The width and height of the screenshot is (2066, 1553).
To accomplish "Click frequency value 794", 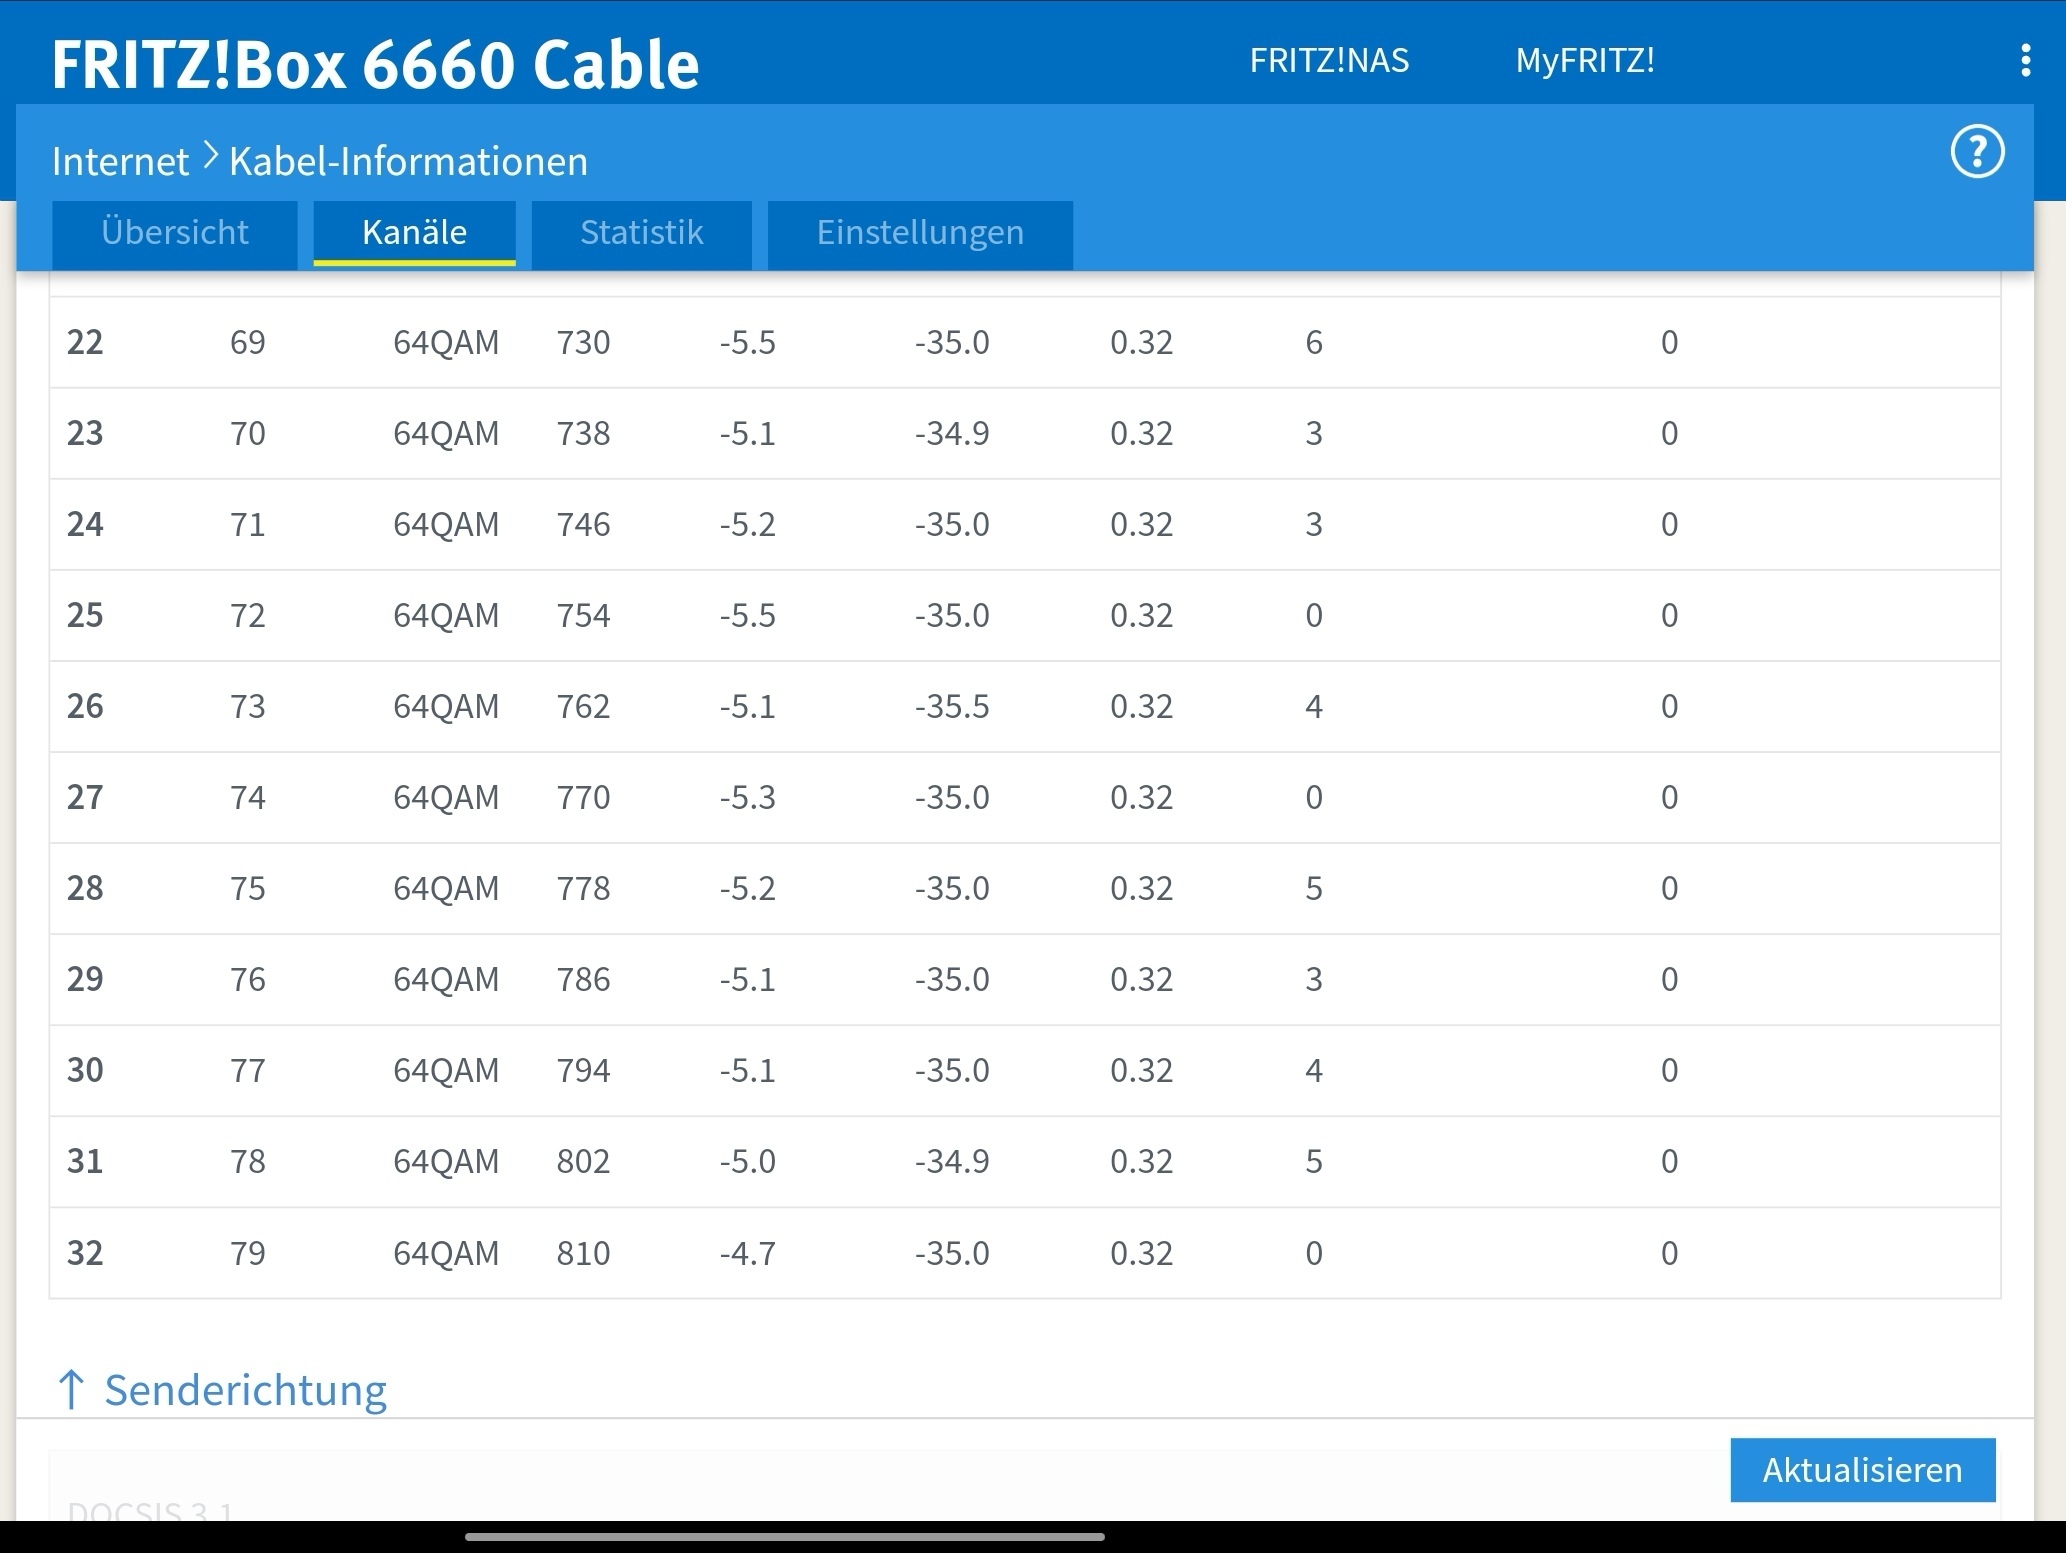I will click(x=583, y=1070).
